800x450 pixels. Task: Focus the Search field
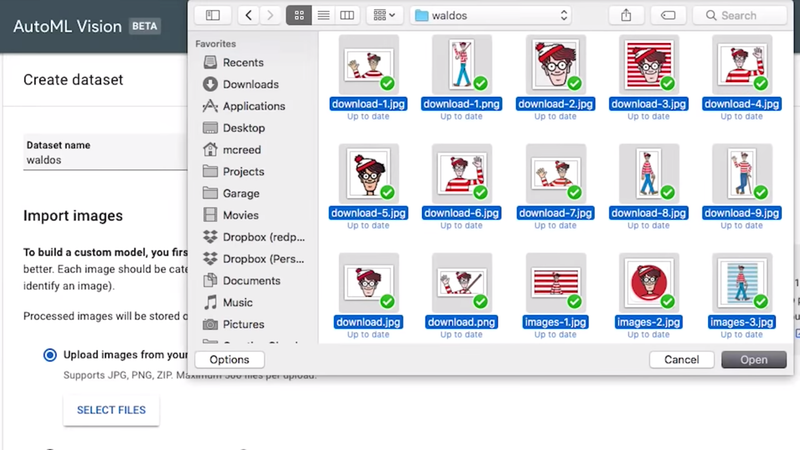pyautogui.click(x=740, y=15)
